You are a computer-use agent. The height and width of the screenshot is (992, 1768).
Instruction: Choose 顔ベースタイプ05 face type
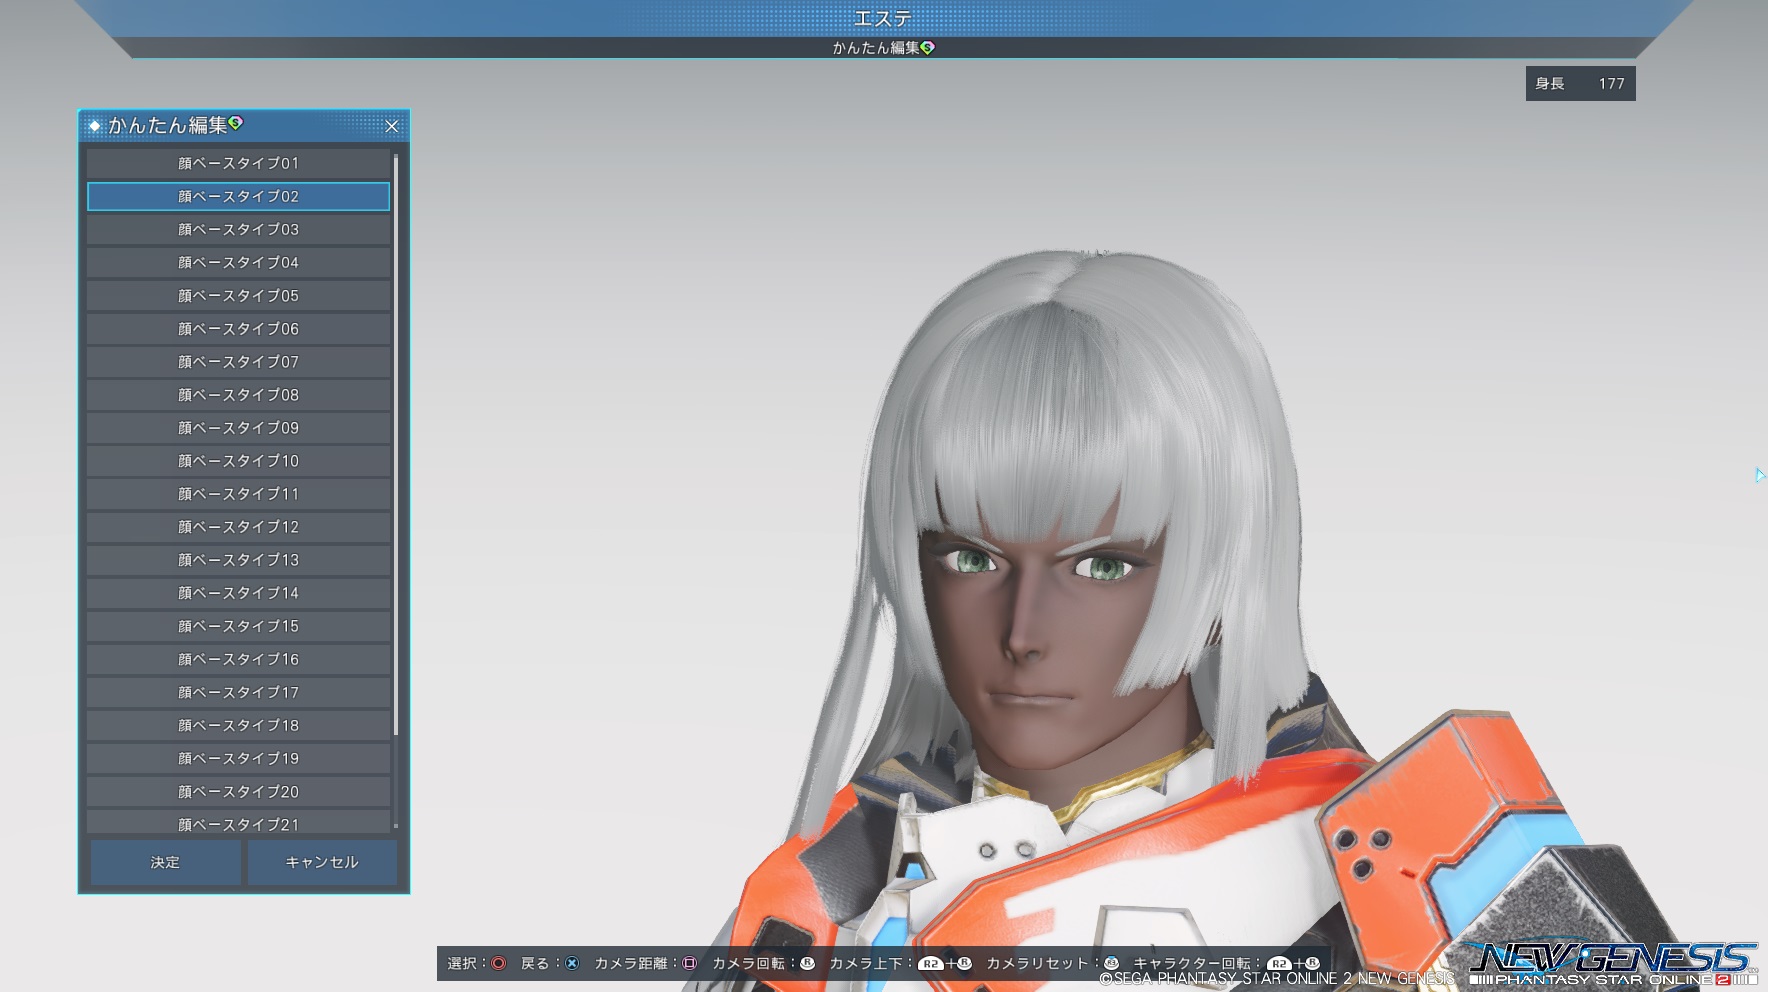[x=238, y=295]
